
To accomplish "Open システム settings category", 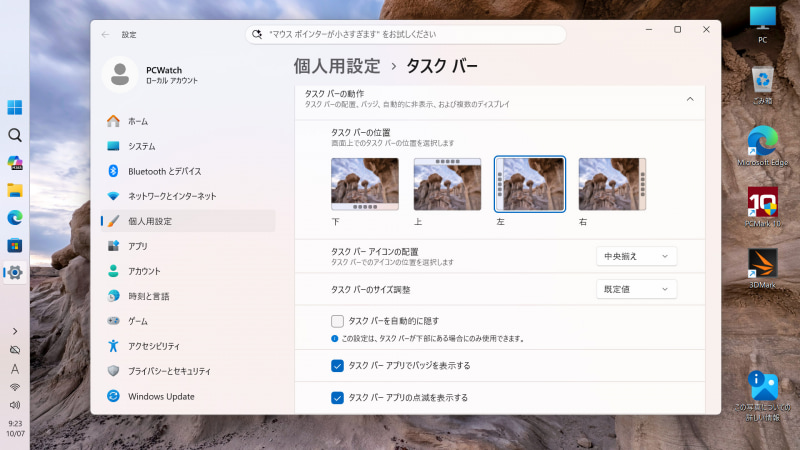I will 188,146.
